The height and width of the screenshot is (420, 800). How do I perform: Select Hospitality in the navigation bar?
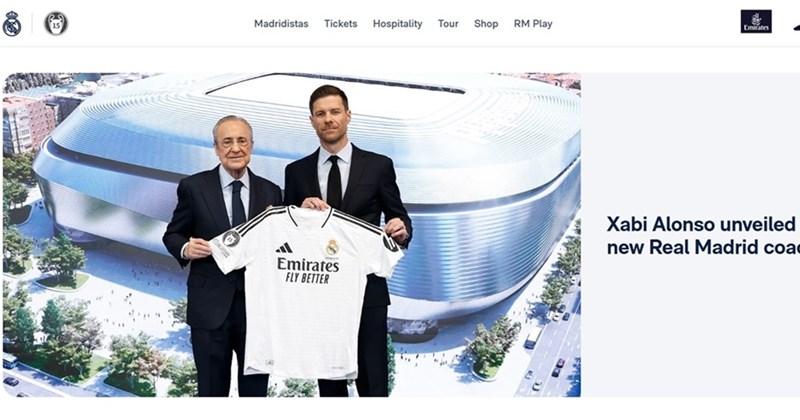point(397,23)
